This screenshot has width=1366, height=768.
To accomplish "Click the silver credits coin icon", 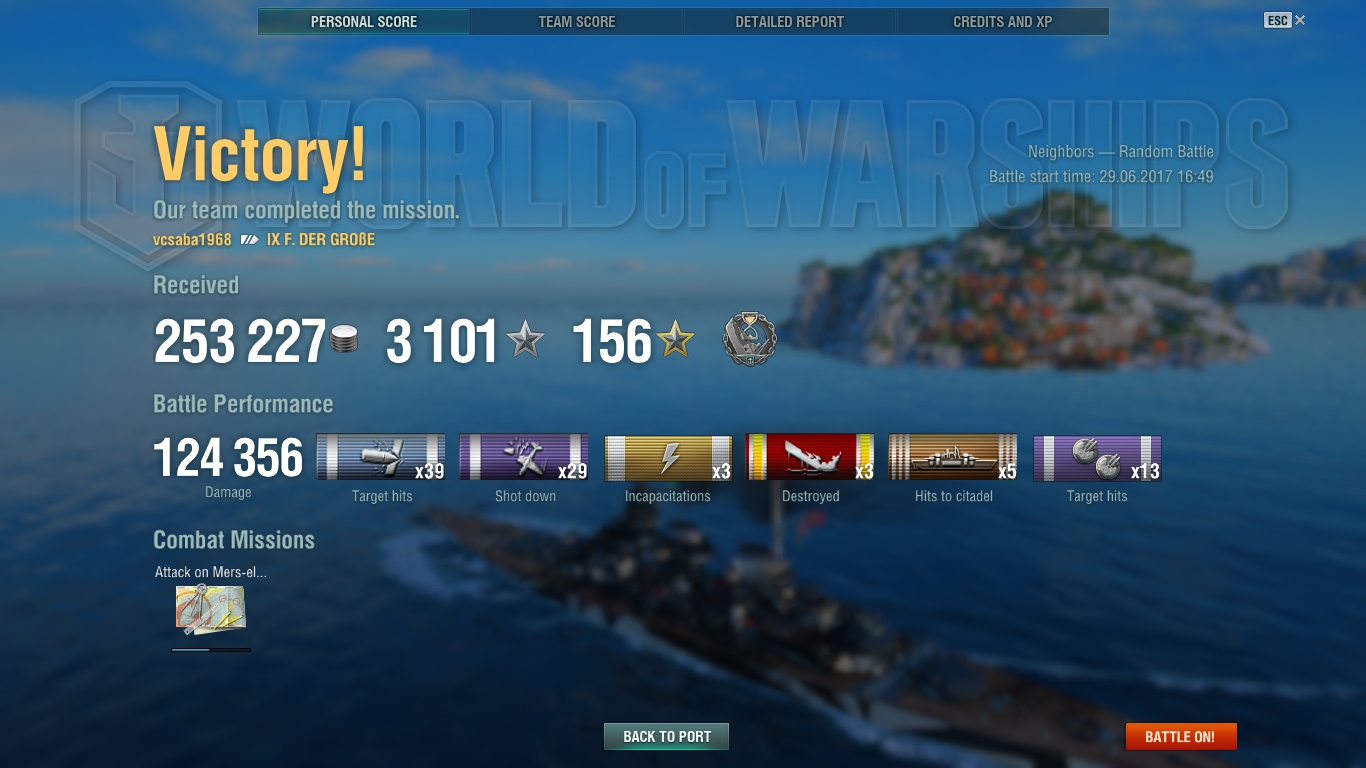I will pyautogui.click(x=343, y=339).
